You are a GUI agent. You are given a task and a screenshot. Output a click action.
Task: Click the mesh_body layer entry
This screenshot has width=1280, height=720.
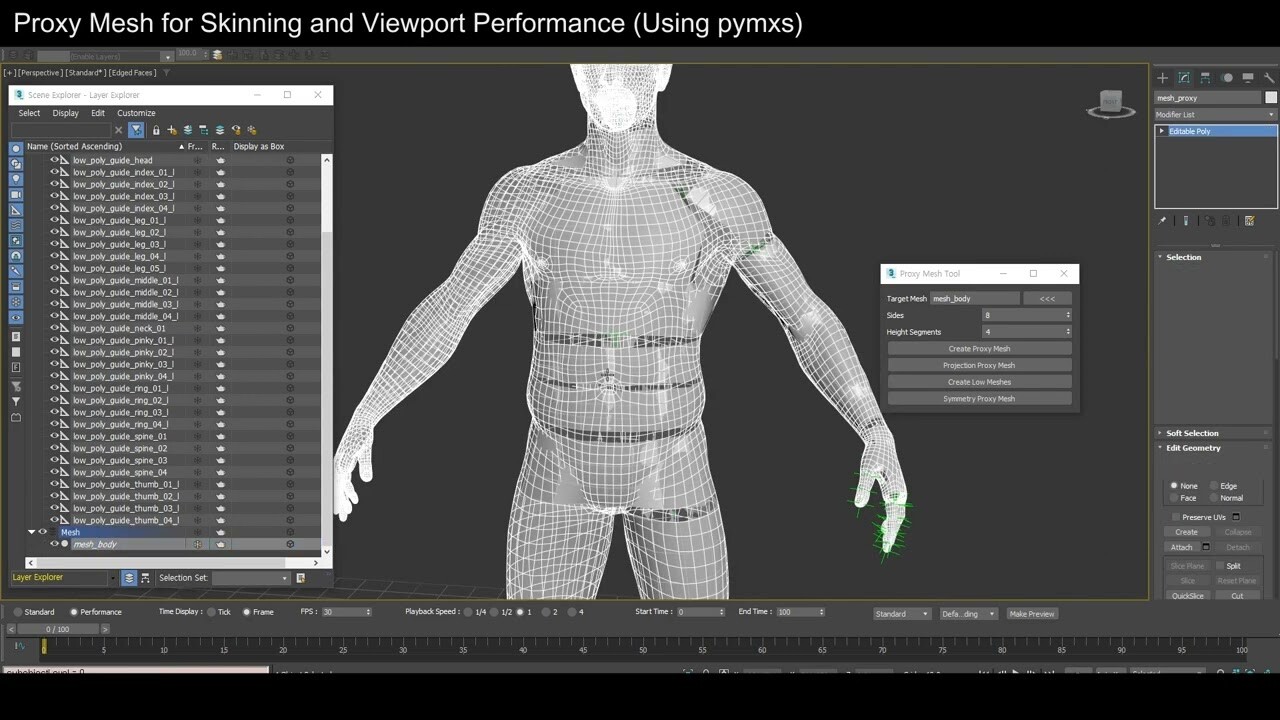click(96, 544)
